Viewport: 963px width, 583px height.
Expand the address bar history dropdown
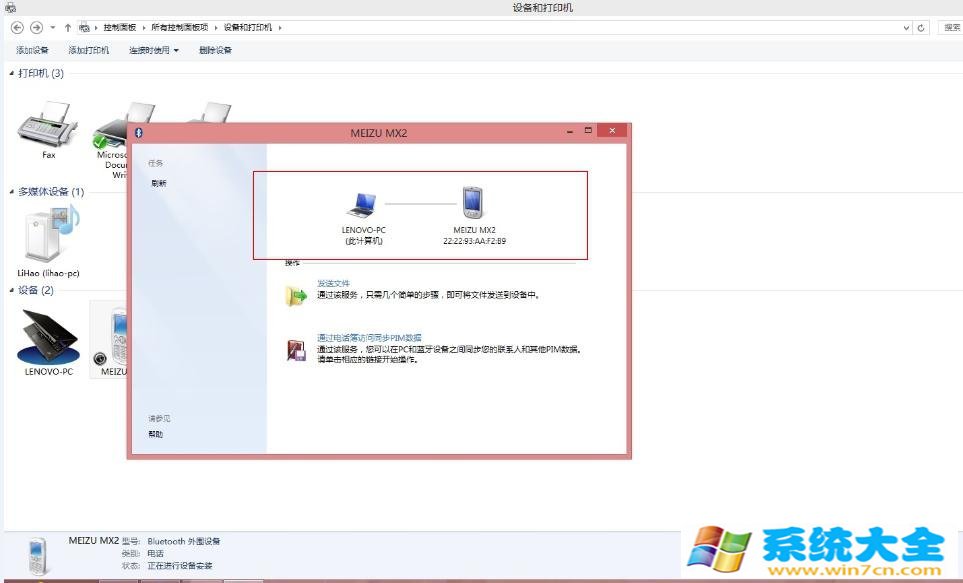pyautogui.click(x=906, y=28)
